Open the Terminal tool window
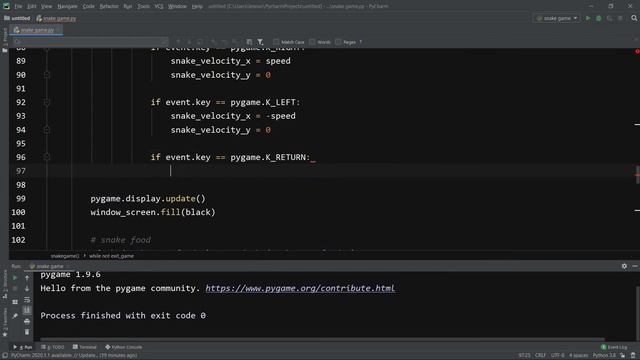Image resolution: width=640 pixels, height=360 pixels. (x=84, y=347)
